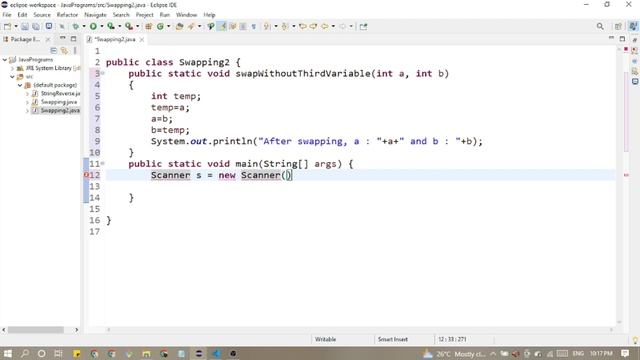640x360 pixels.
Task: Click the Last Edit Location icon
Action: pos(302,27)
